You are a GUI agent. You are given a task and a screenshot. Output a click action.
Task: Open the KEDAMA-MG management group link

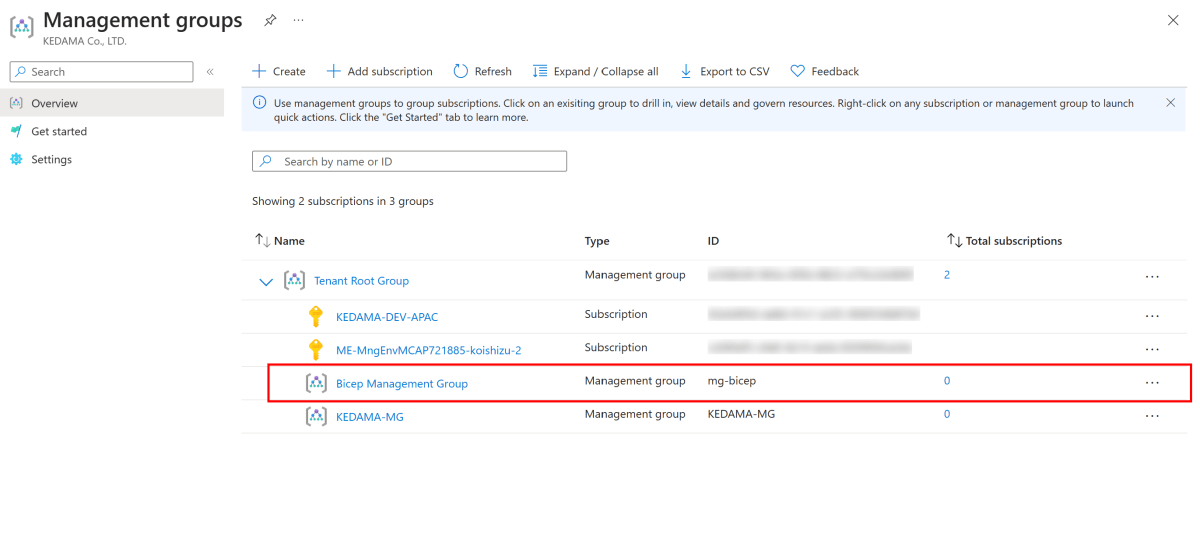[x=370, y=416]
